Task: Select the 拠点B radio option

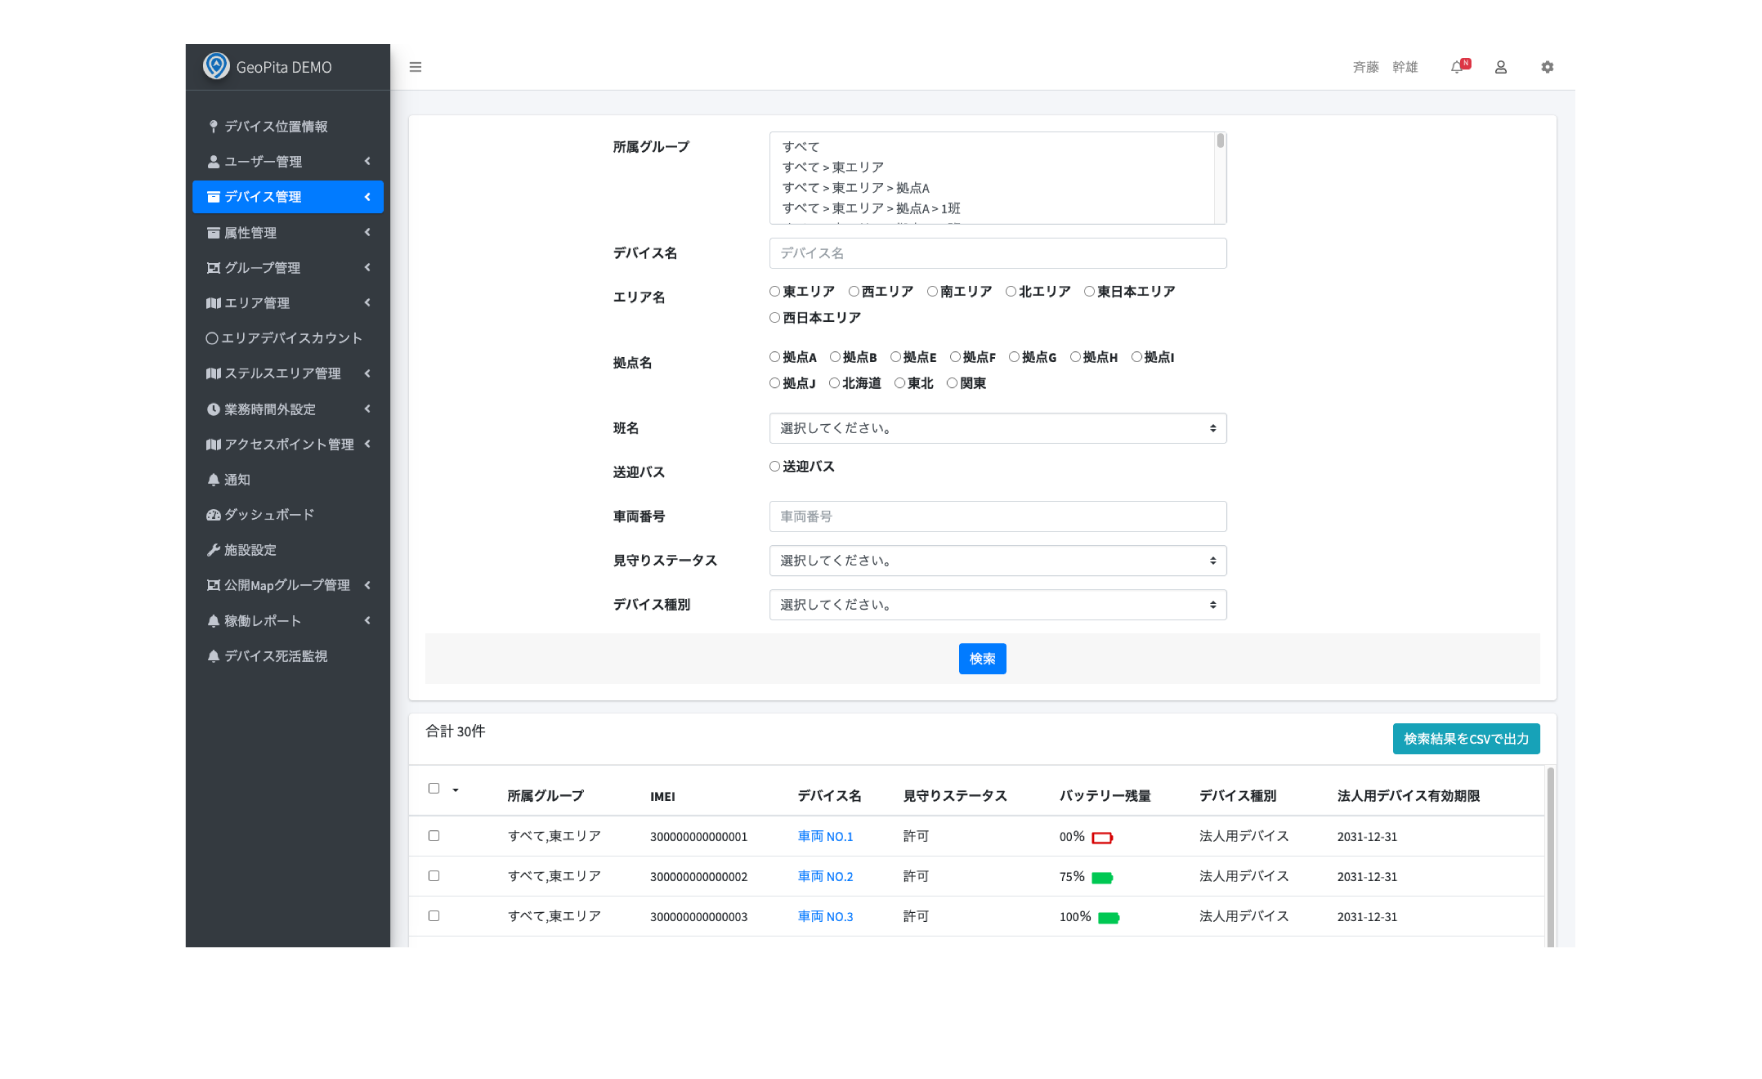Action: pyautogui.click(x=835, y=357)
